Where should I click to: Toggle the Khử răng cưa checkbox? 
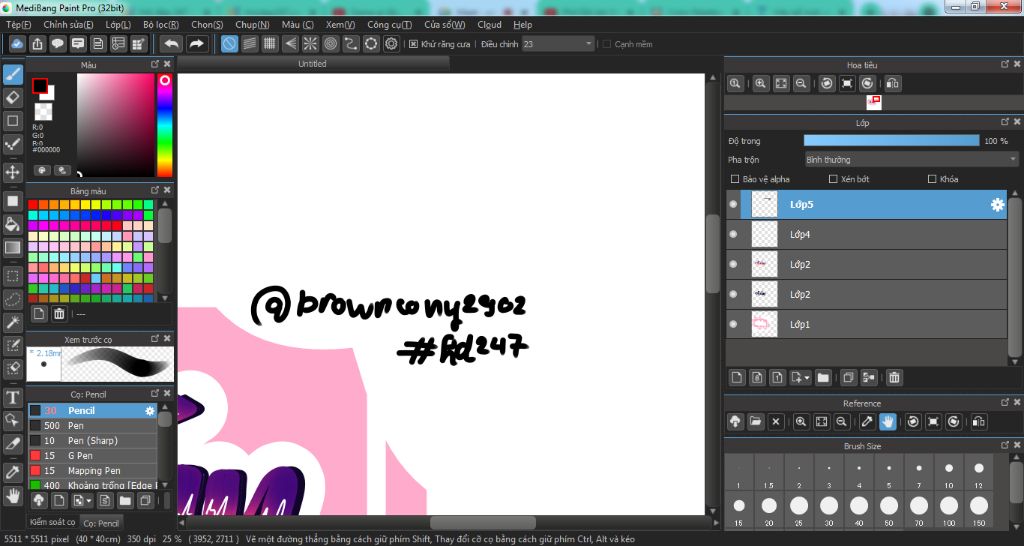(x=413, y=44)
